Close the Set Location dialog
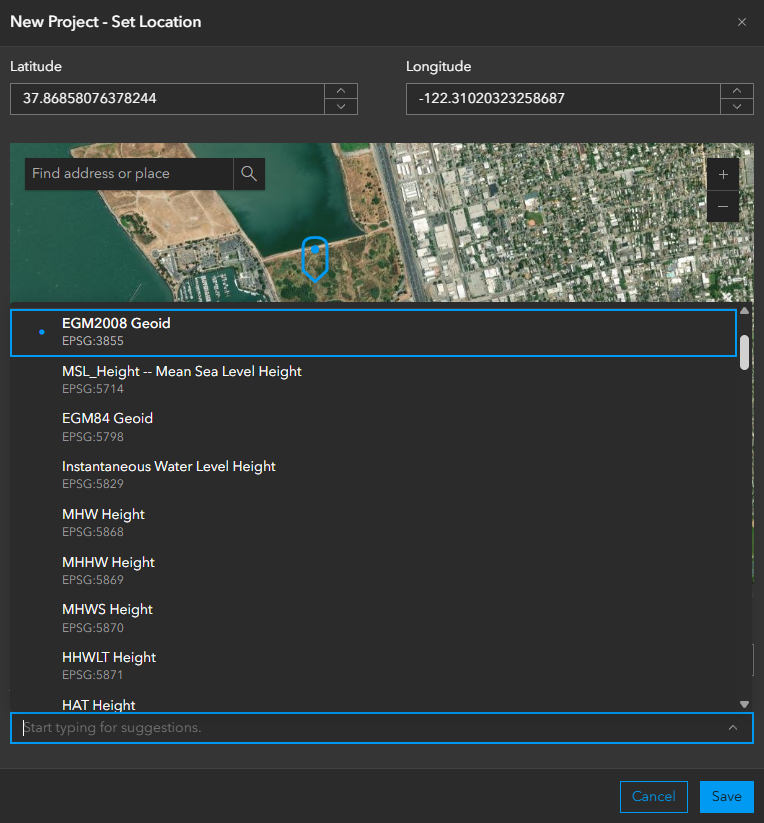Screen dimensions: 764x823 (741, 22)
